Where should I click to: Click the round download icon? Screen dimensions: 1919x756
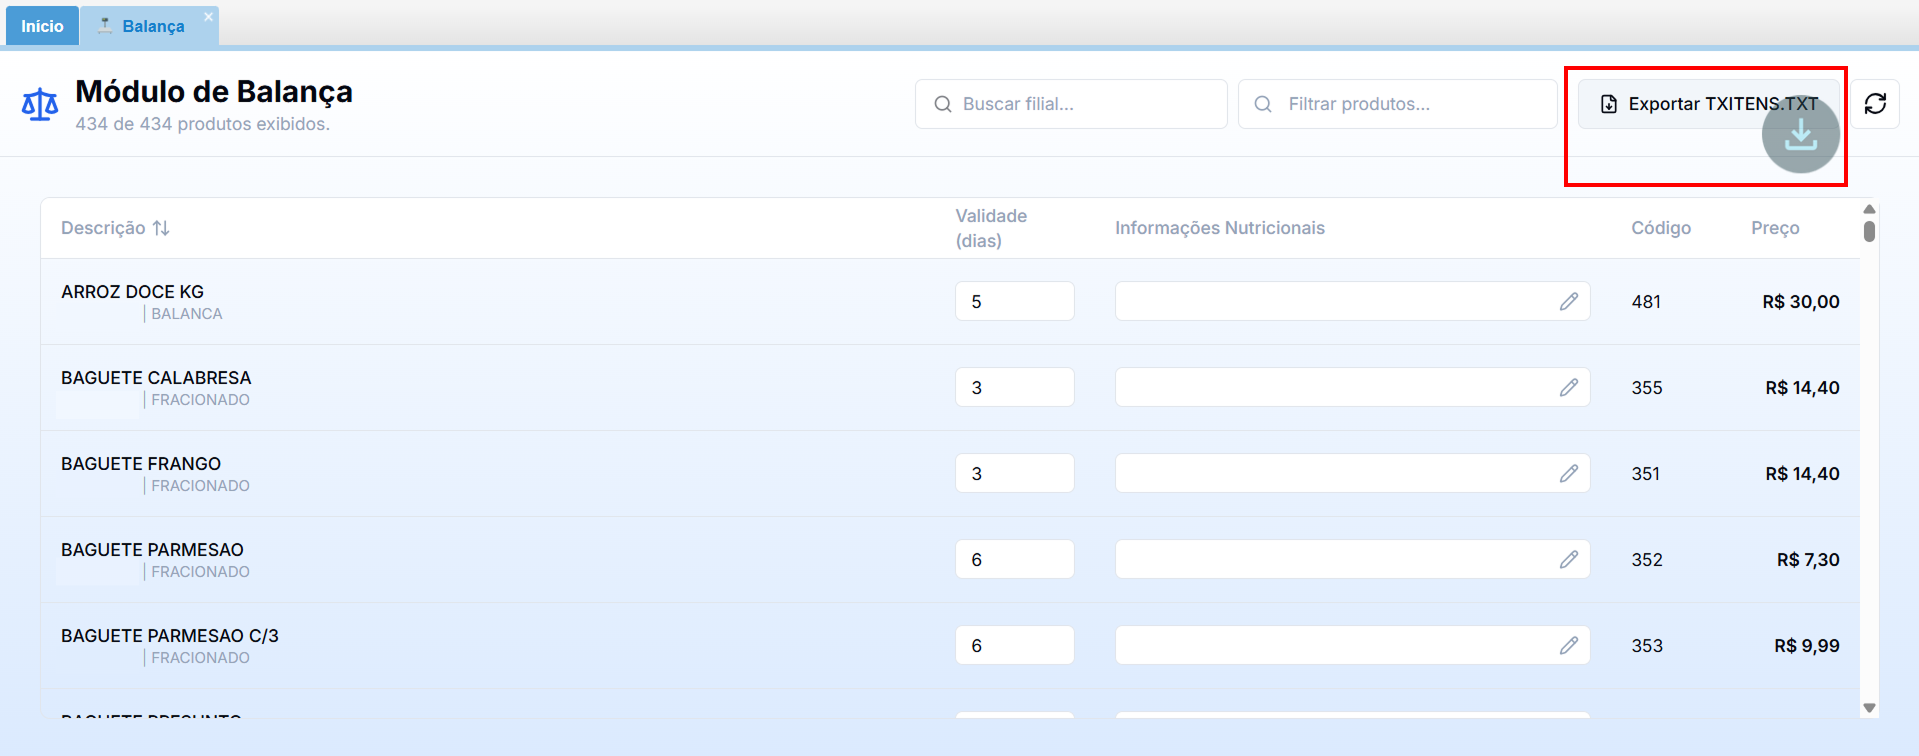click(x=1800, y=135)
